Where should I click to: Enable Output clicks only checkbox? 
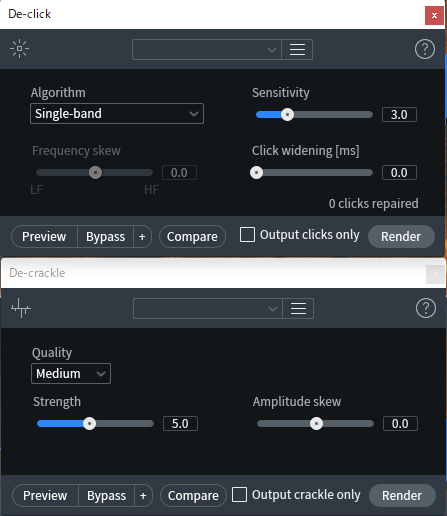click(247, 235)
